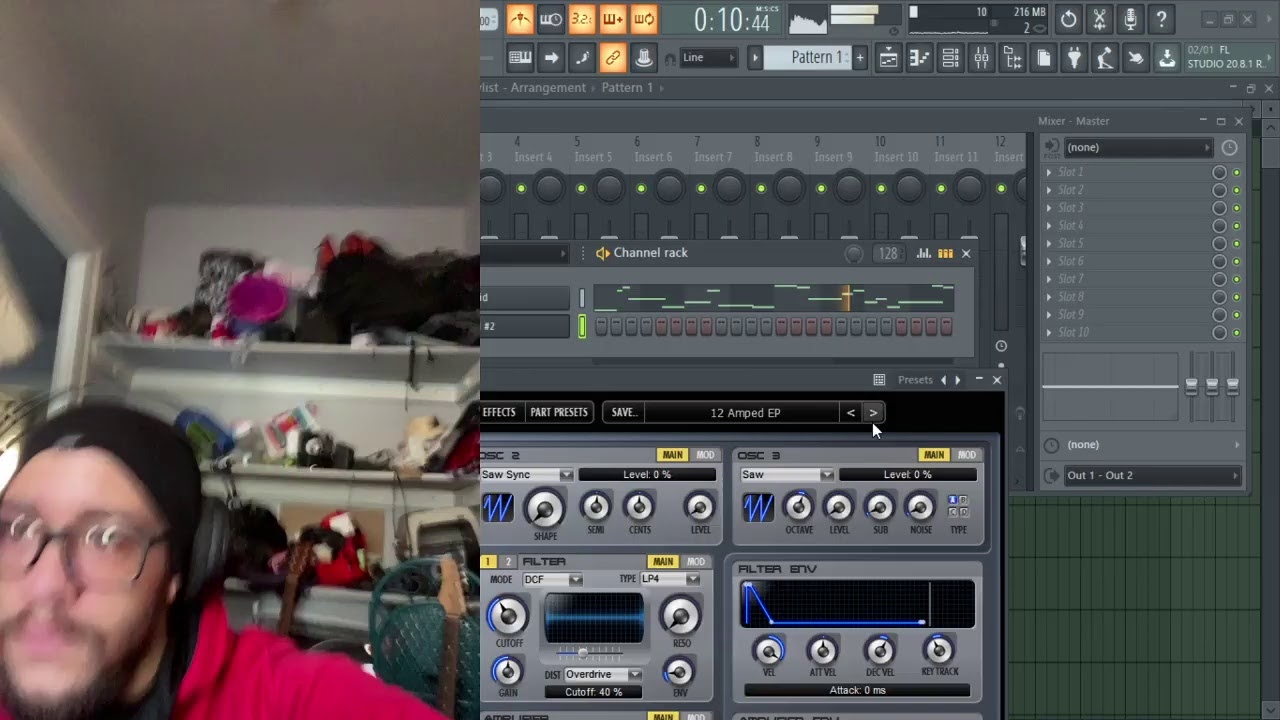Open the plugin picker plug icon
The image size is (1280, 720).
coord(1074,59)
